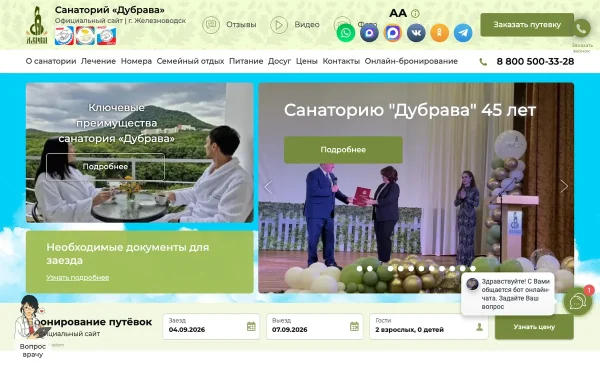Screen dimensions: 600x375
Task: Click the calendar icon in Выезд field
Action: pos(354,326)
